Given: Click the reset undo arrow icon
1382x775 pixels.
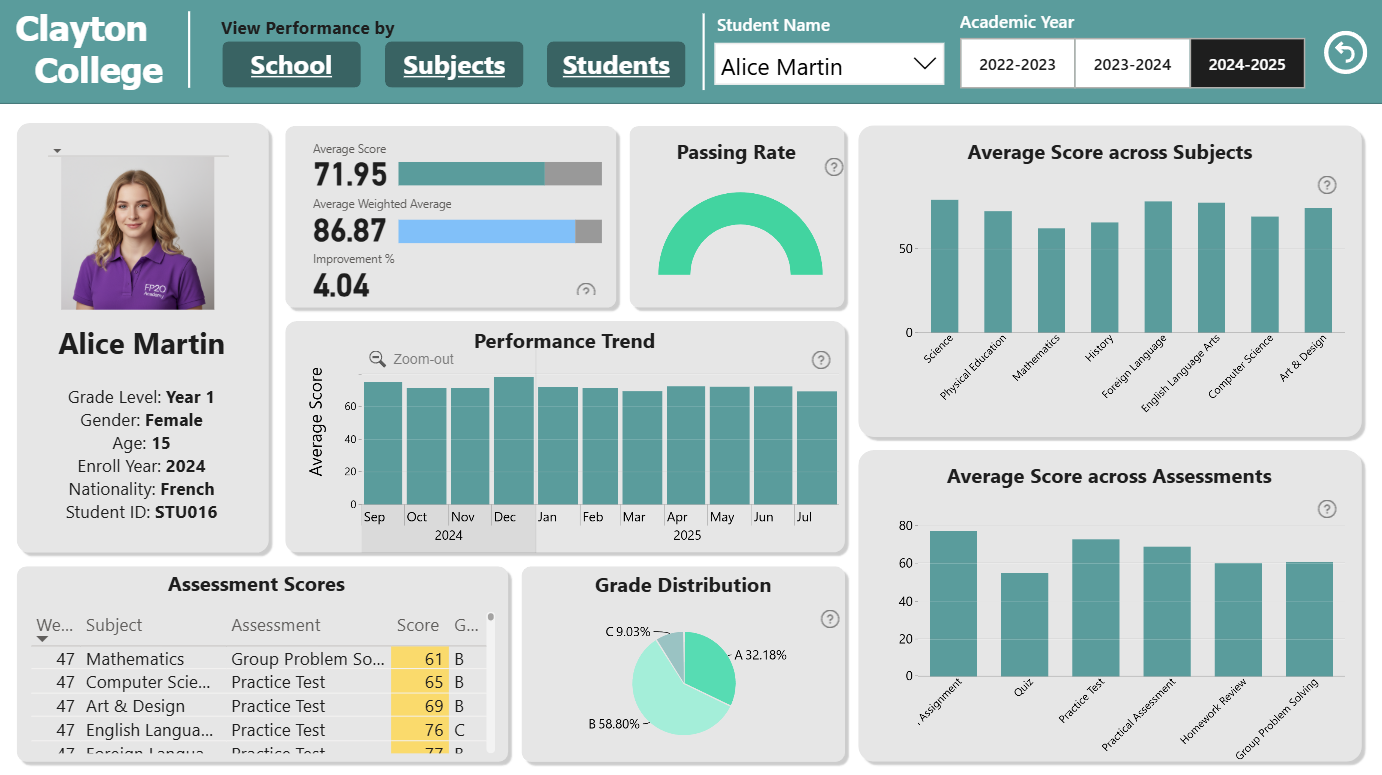Looking at the screenshot, I should point(1345,53).
